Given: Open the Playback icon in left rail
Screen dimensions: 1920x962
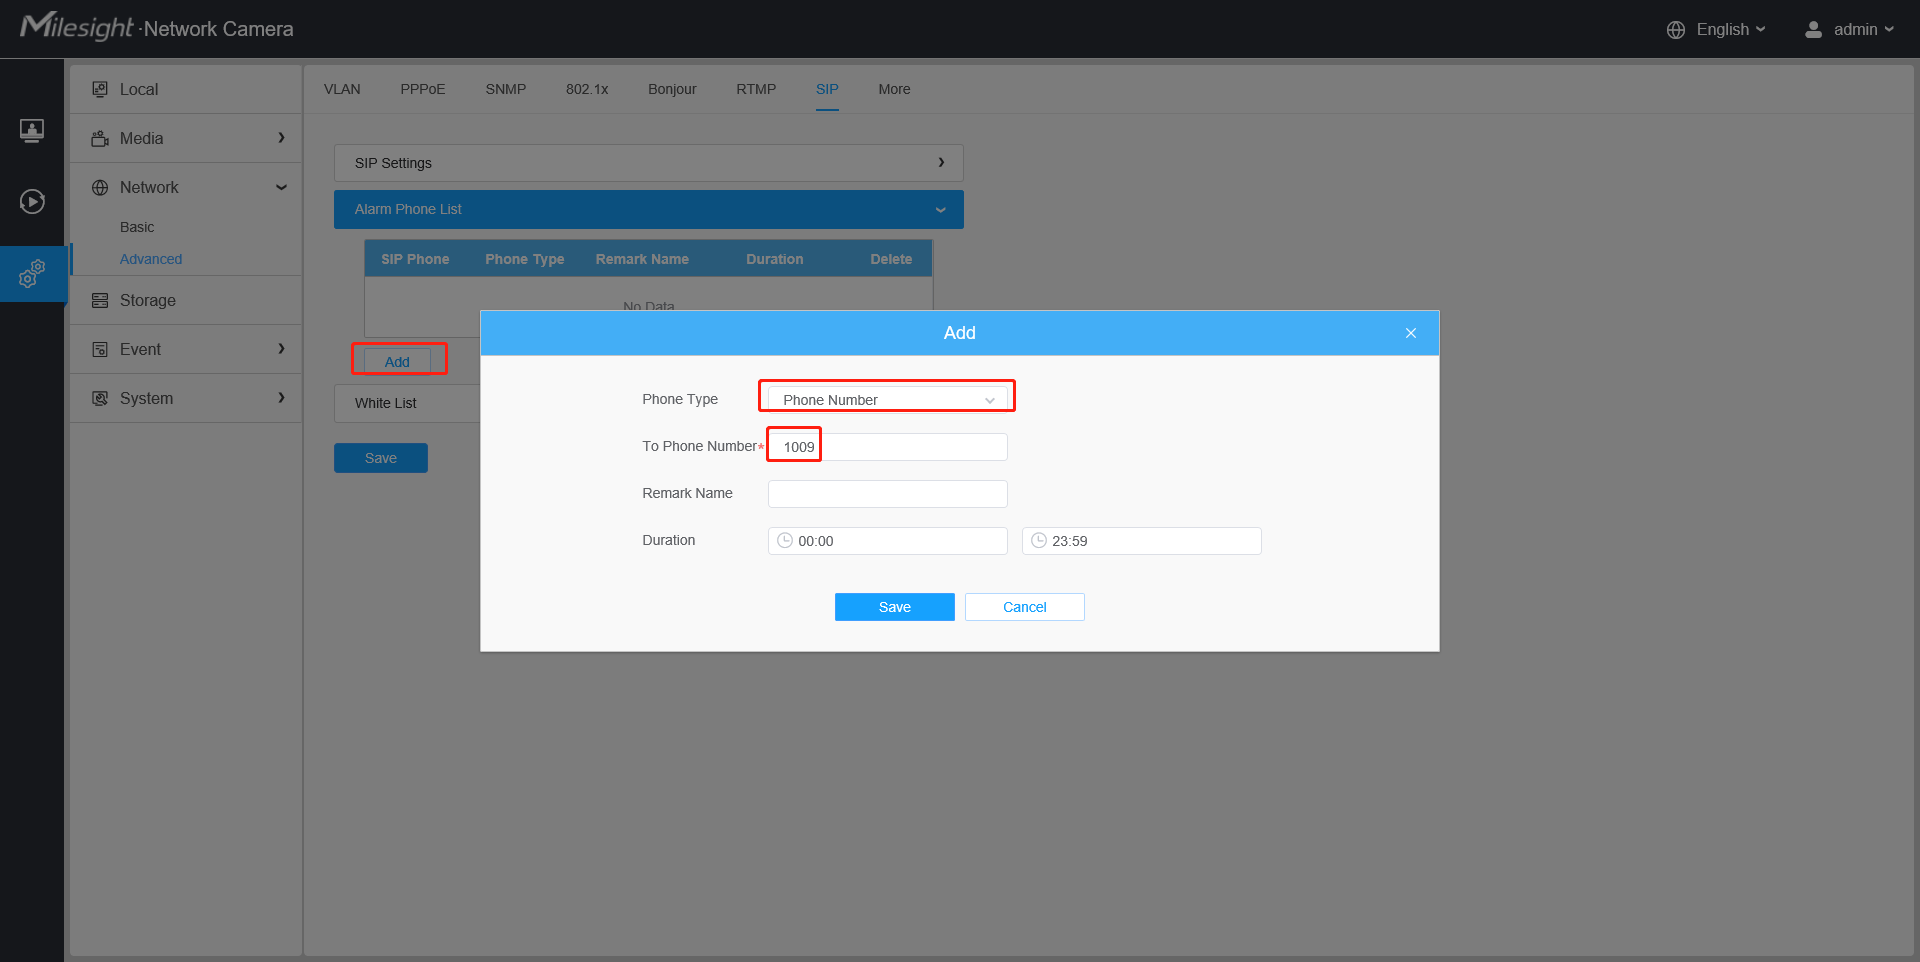Looking at the screenshot, I should point(32,202).
